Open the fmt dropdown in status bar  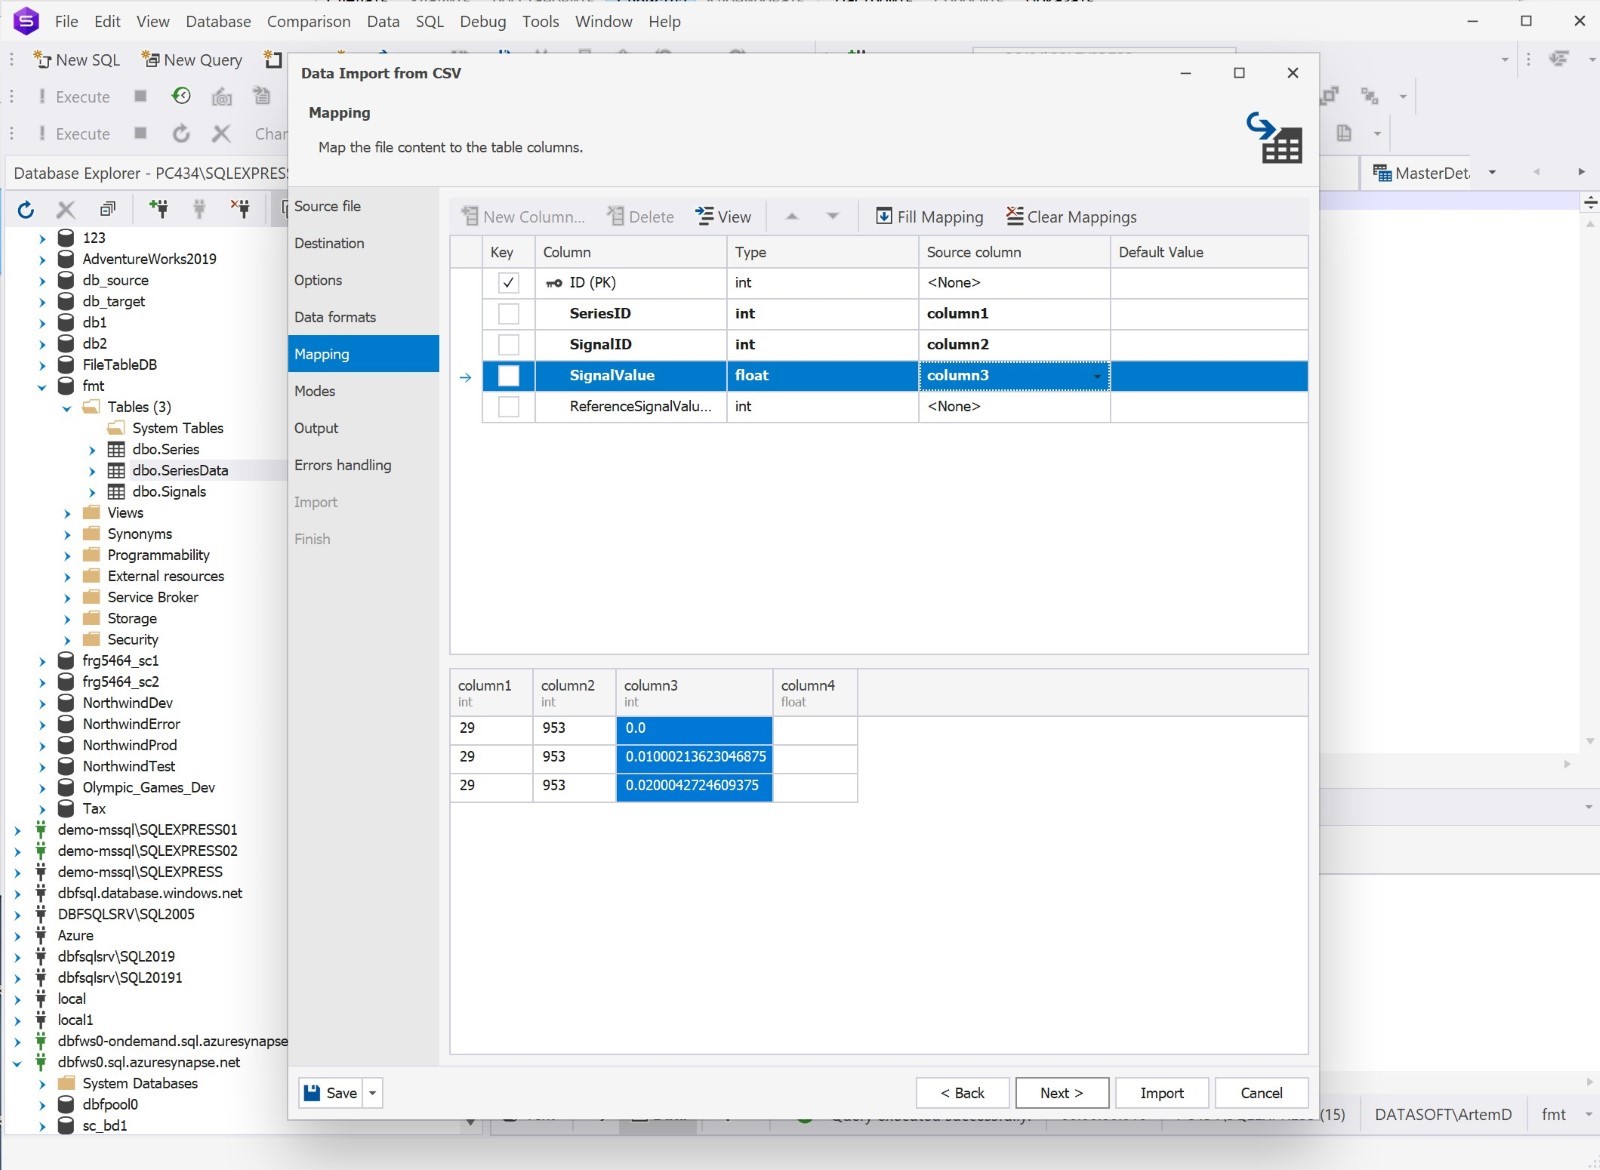1588,1114
